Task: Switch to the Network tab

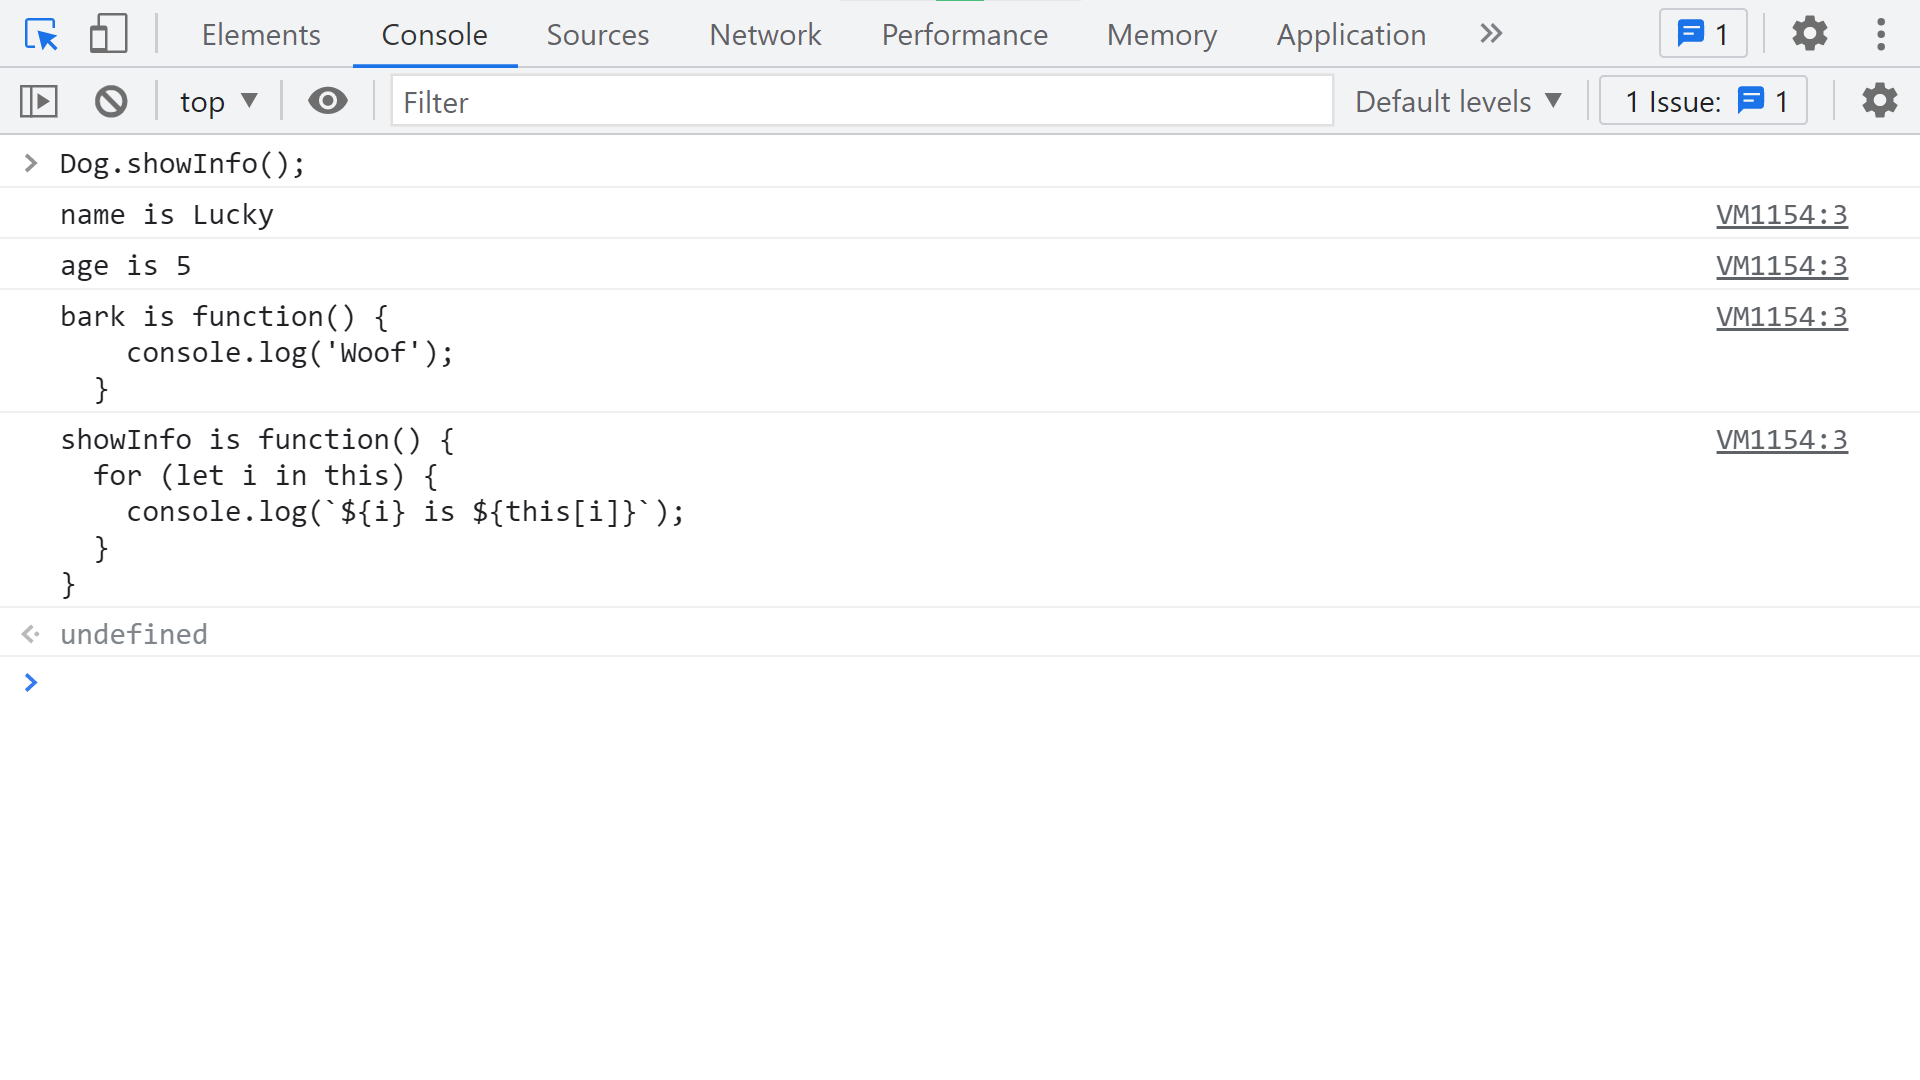Action: click(x=764, y=35)
